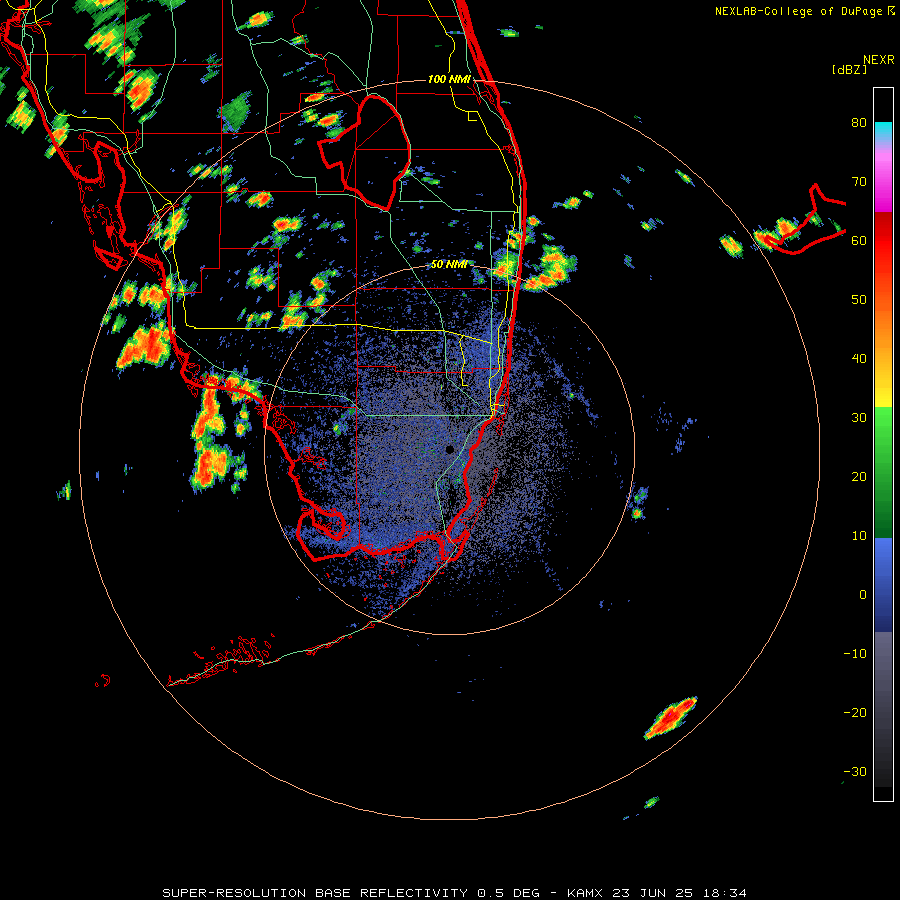The image size is (900, 900).
Task: Pick the red segment of the color bar
Action: pyautogui.click(x=883, y=241)
